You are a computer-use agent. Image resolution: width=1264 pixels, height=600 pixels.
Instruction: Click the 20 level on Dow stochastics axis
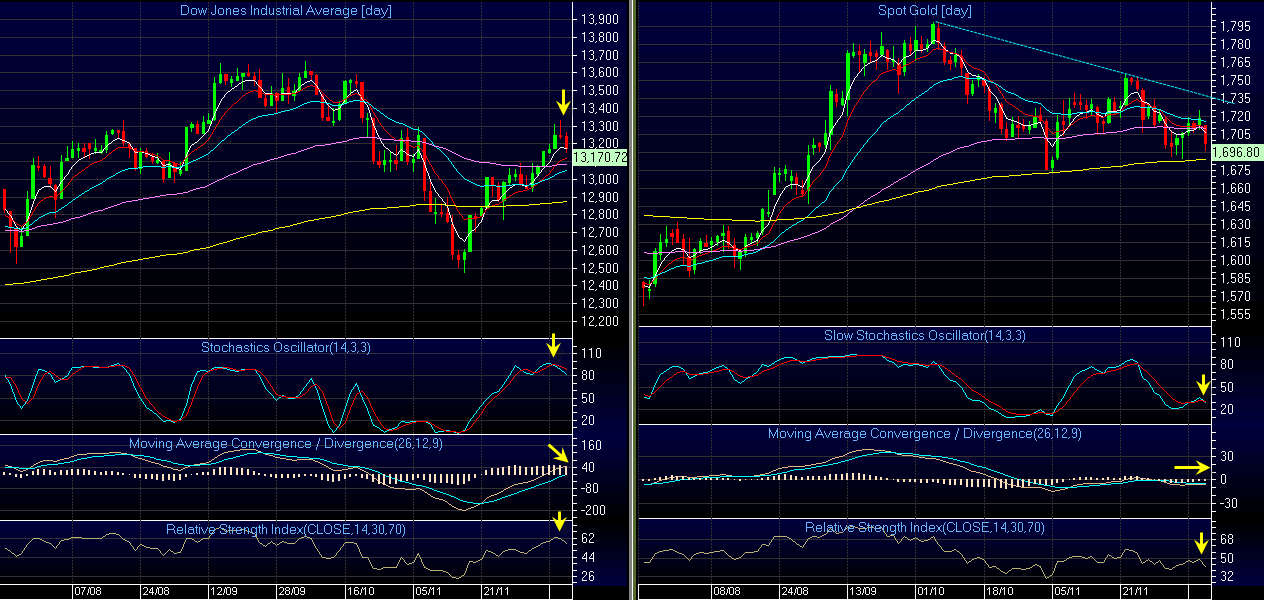(588, 420)
